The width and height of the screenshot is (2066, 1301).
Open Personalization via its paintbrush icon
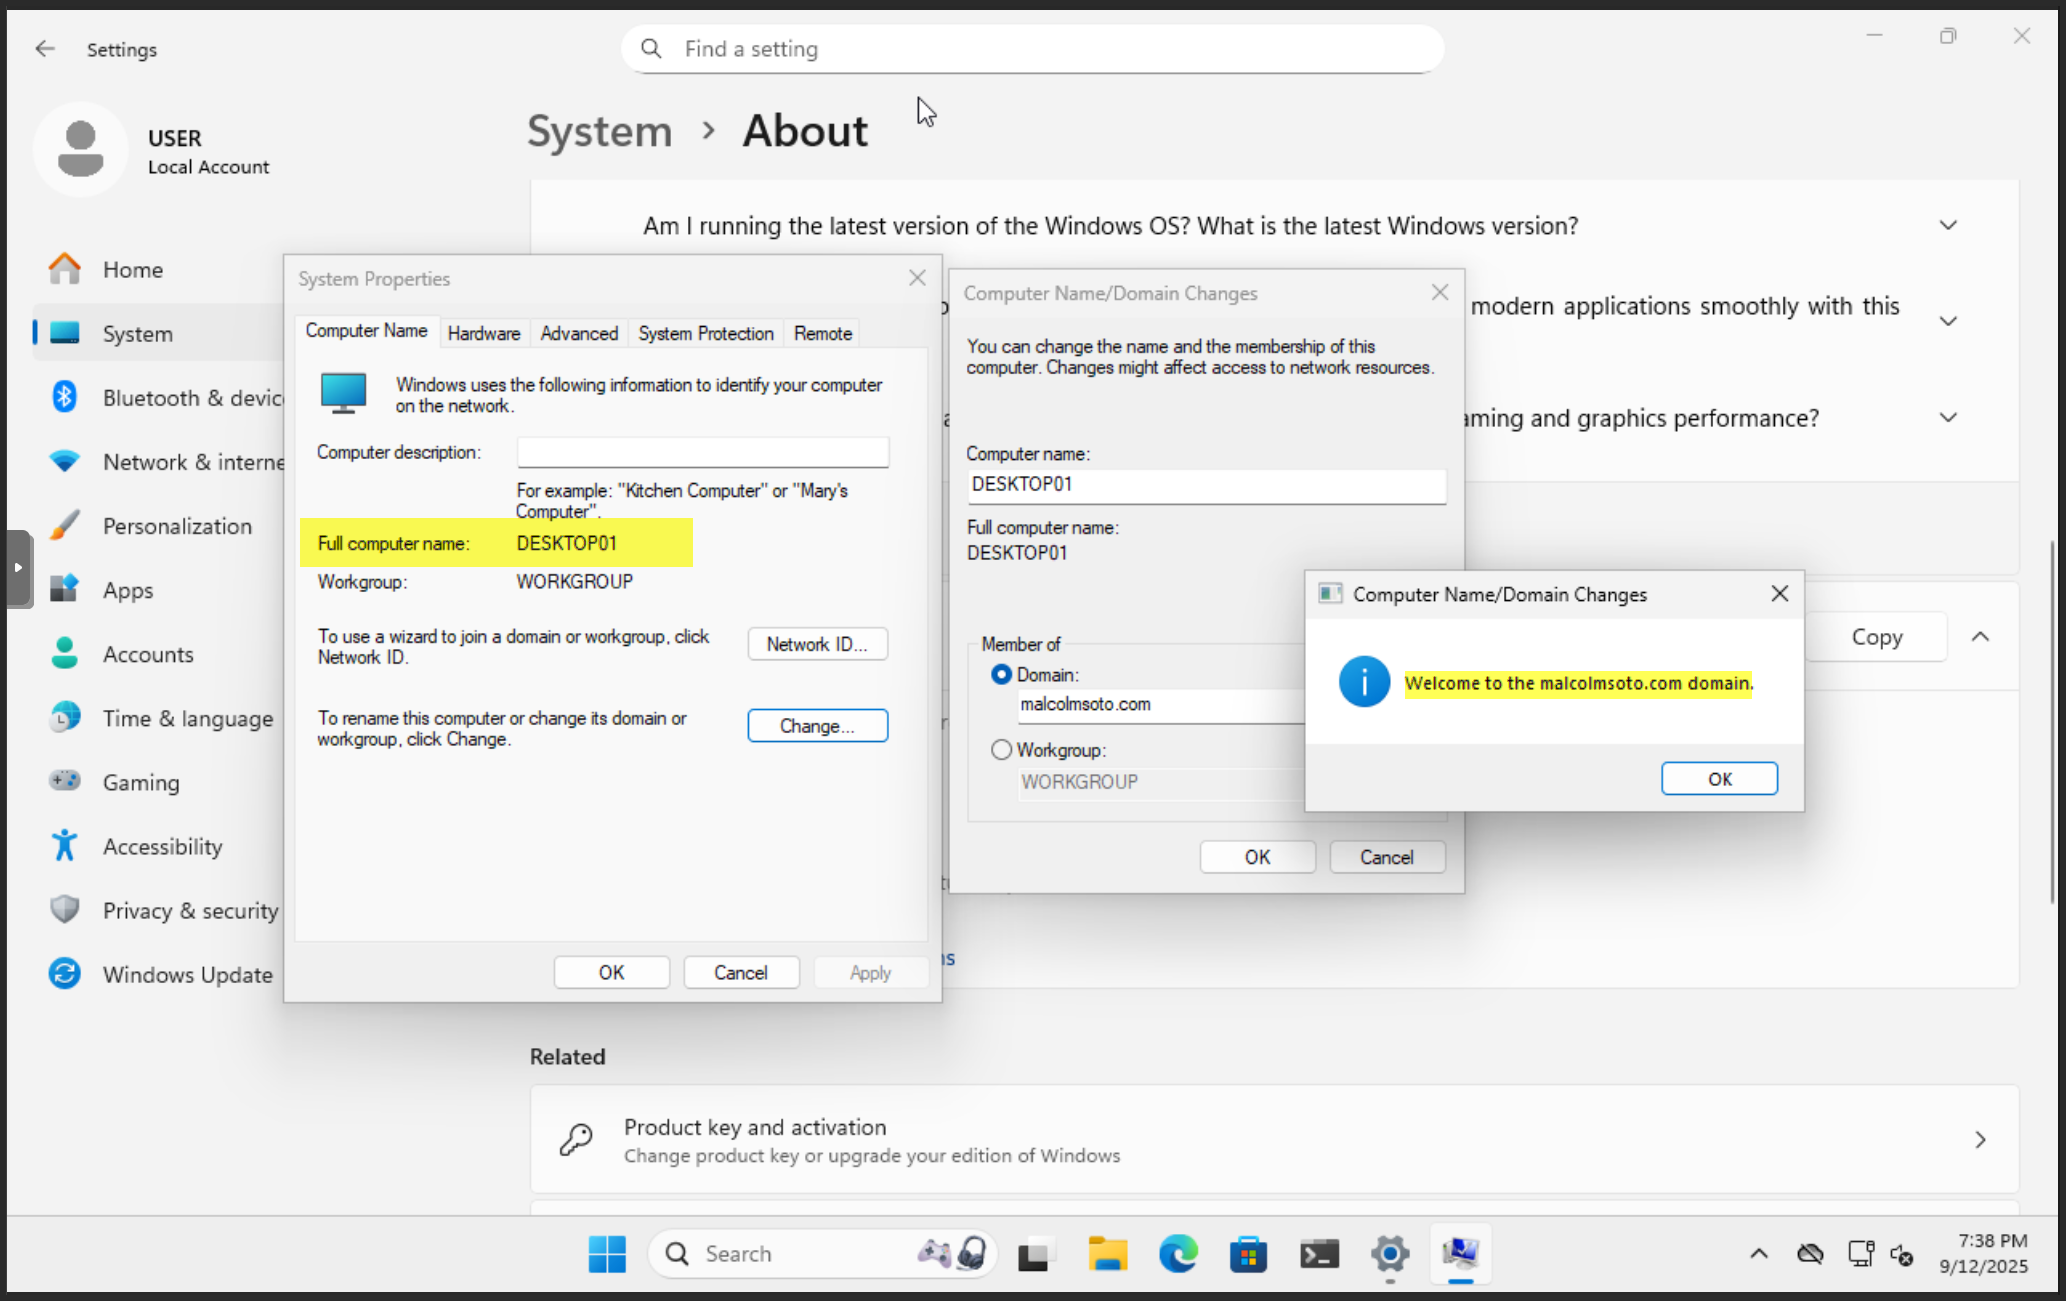tap(65, 525)
